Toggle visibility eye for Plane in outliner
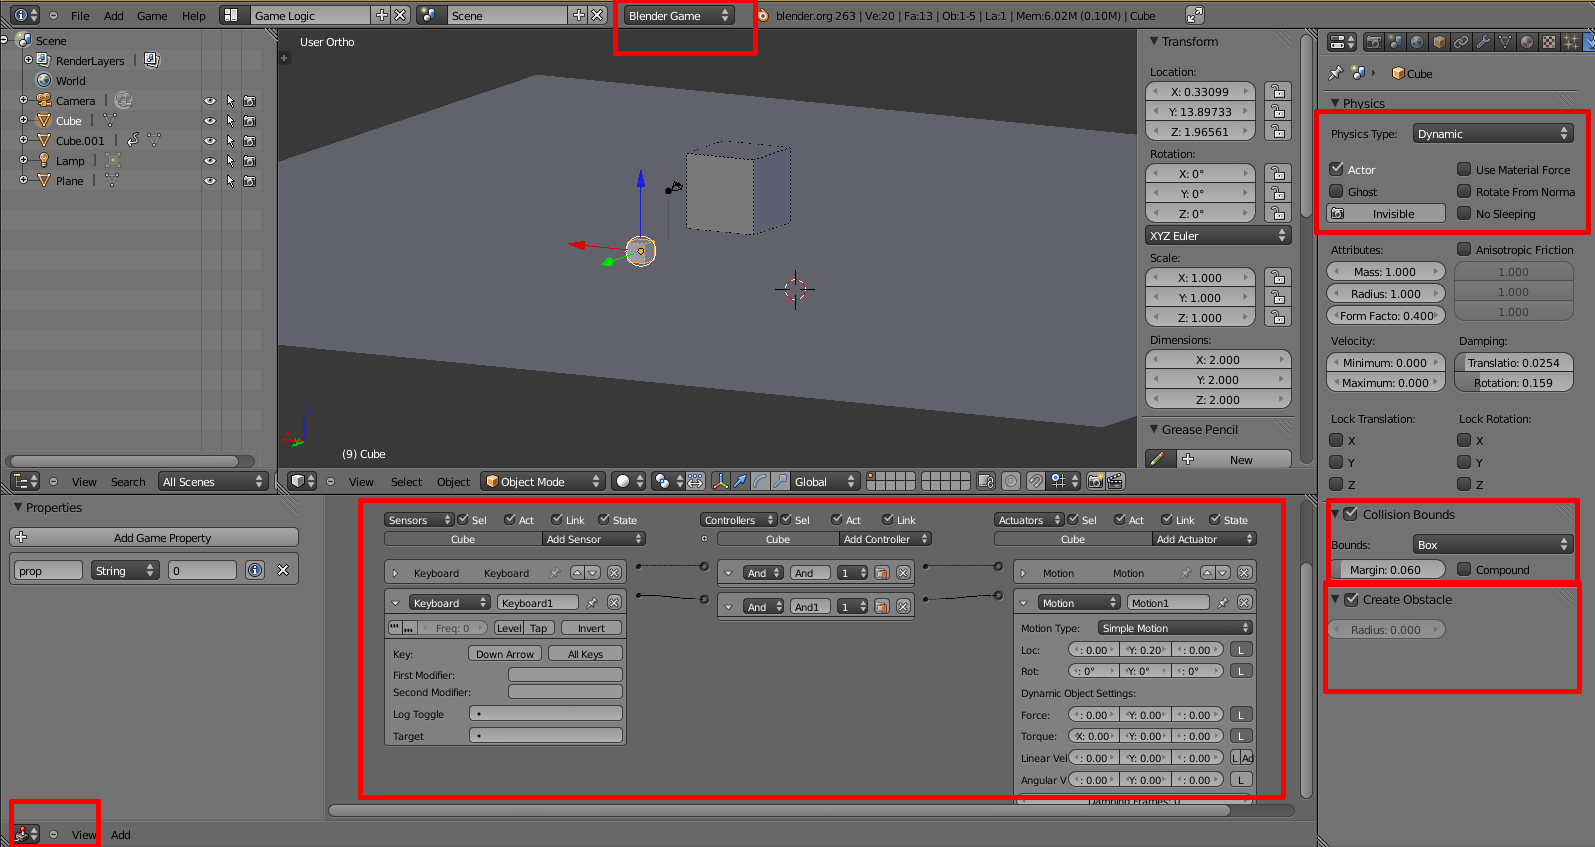Image resolution: width=1595 pixels, height=847 pixels. (210, 181)
